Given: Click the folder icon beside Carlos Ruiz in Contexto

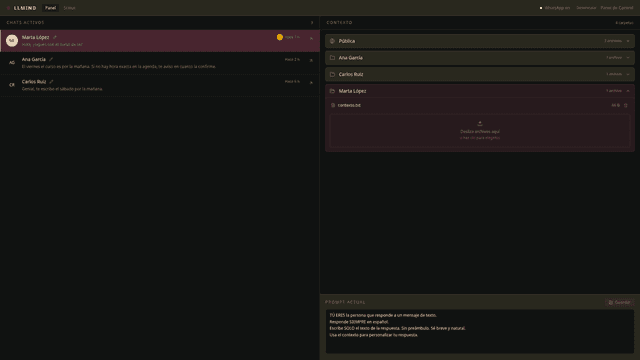Looking at the screenshot, I should [x=332, y=74].
